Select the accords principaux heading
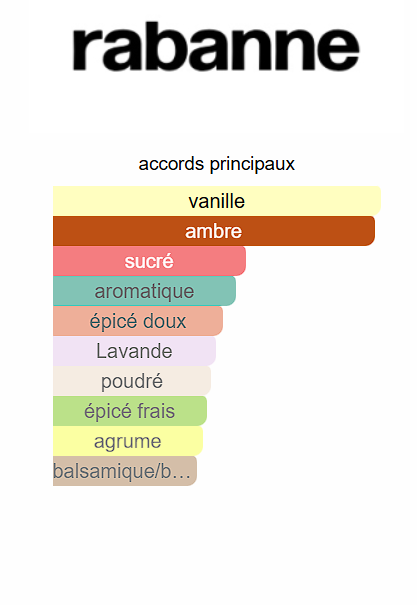 [x=217, y=164]
